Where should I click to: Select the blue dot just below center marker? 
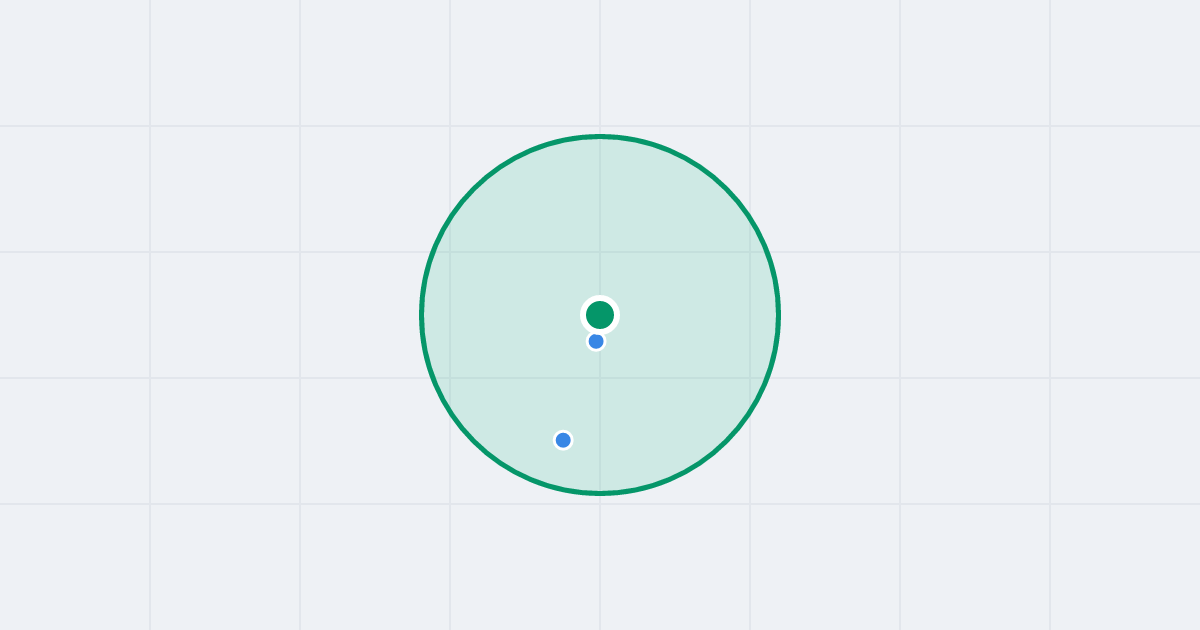pos(596,341)
